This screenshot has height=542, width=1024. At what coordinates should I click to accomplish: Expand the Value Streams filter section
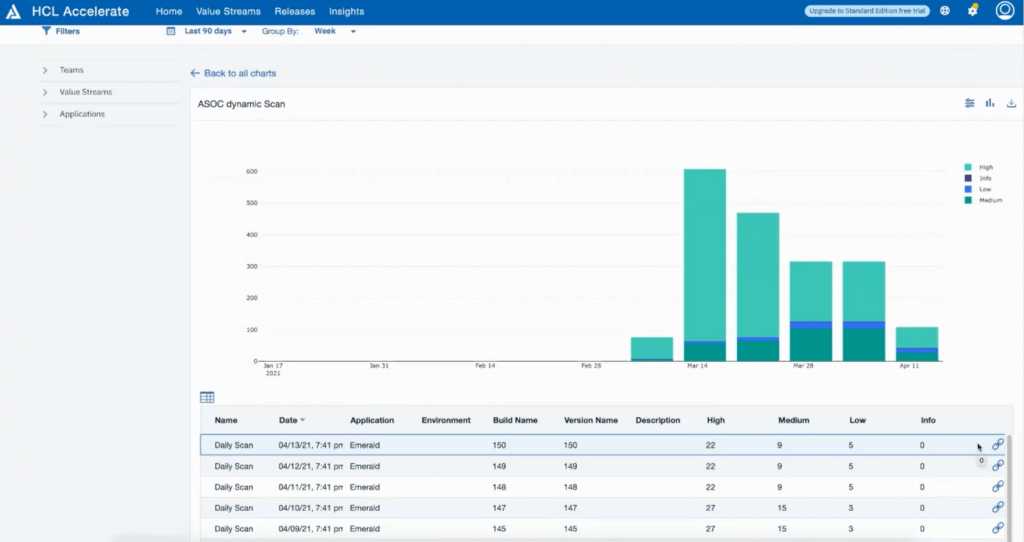[85, 92]
